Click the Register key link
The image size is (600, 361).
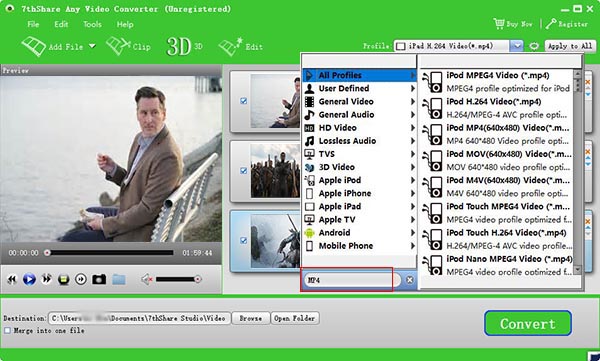[x=567, y=24]
